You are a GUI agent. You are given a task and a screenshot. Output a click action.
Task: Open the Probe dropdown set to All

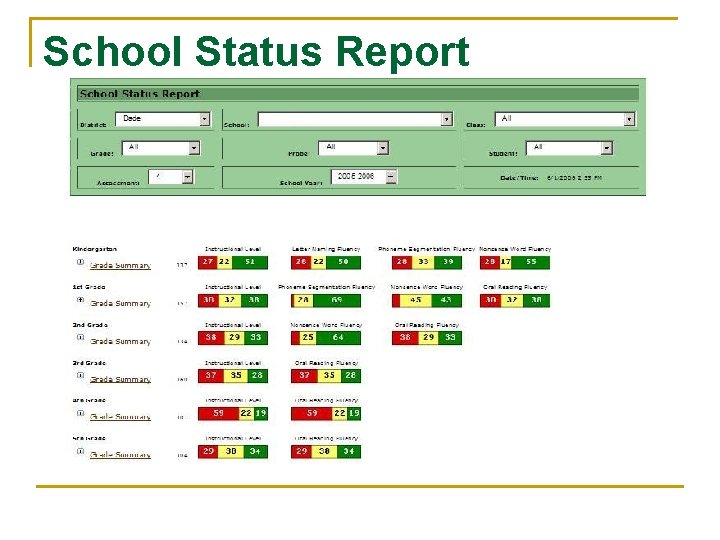click(354, 148)
